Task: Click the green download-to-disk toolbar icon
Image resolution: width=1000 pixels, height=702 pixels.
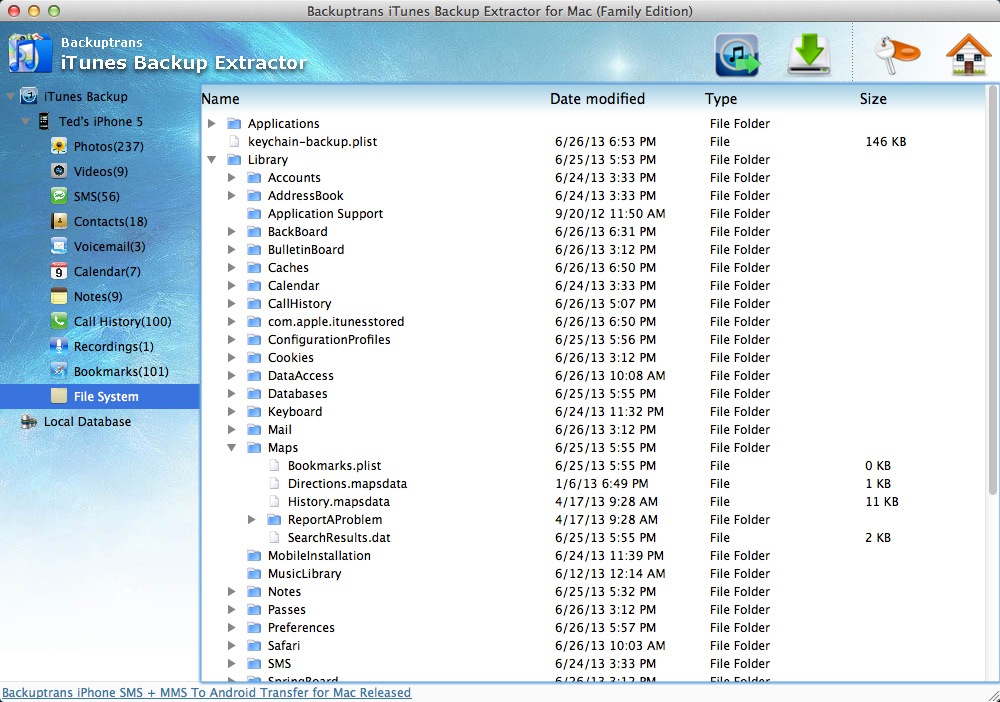Action: click(x=809, y=55)
